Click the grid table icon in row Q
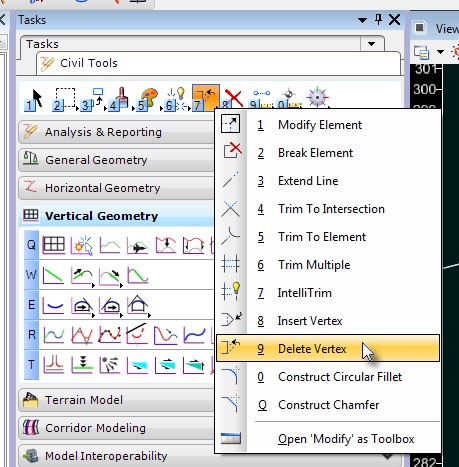 pyautogui.click(x=54, y=246)
